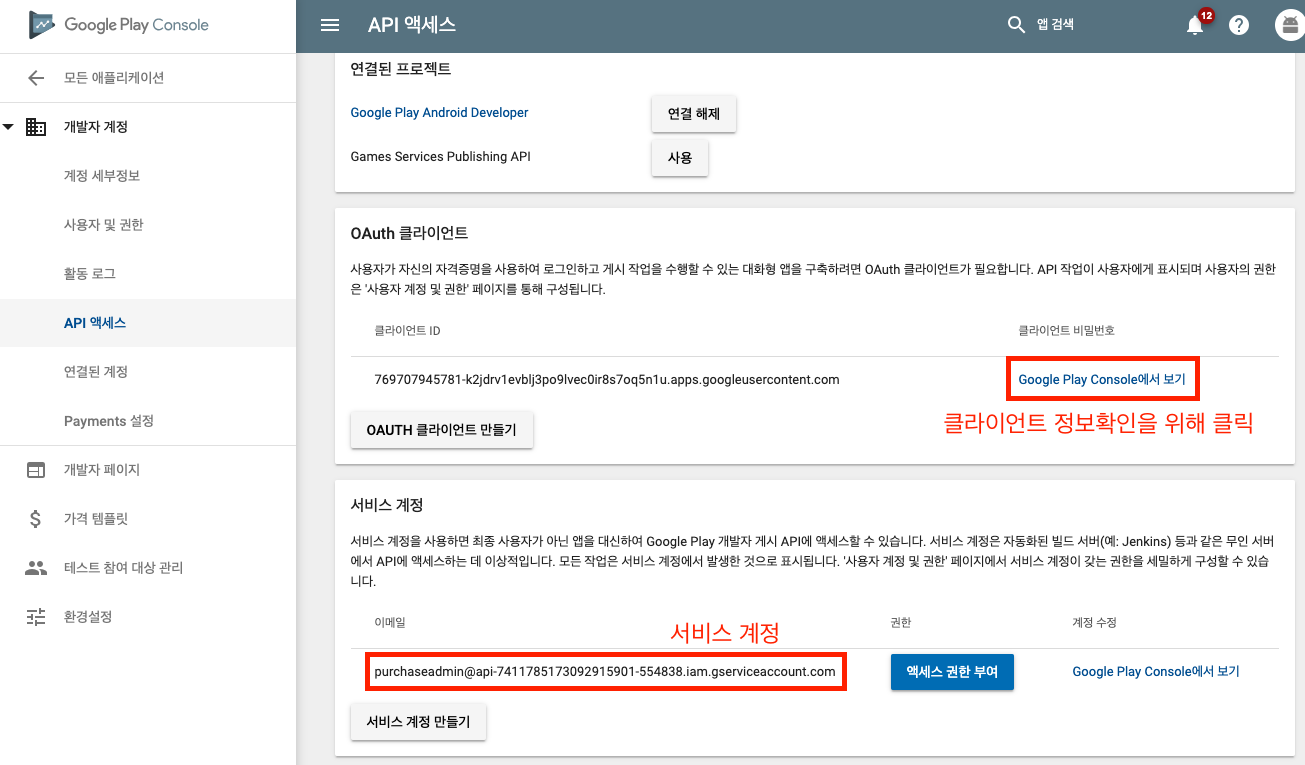Click the back arrow beside 모든 애플리케이션
The height and width of the screenshot is (765, 1305).
pyautogui.click(x=36, y=78)
